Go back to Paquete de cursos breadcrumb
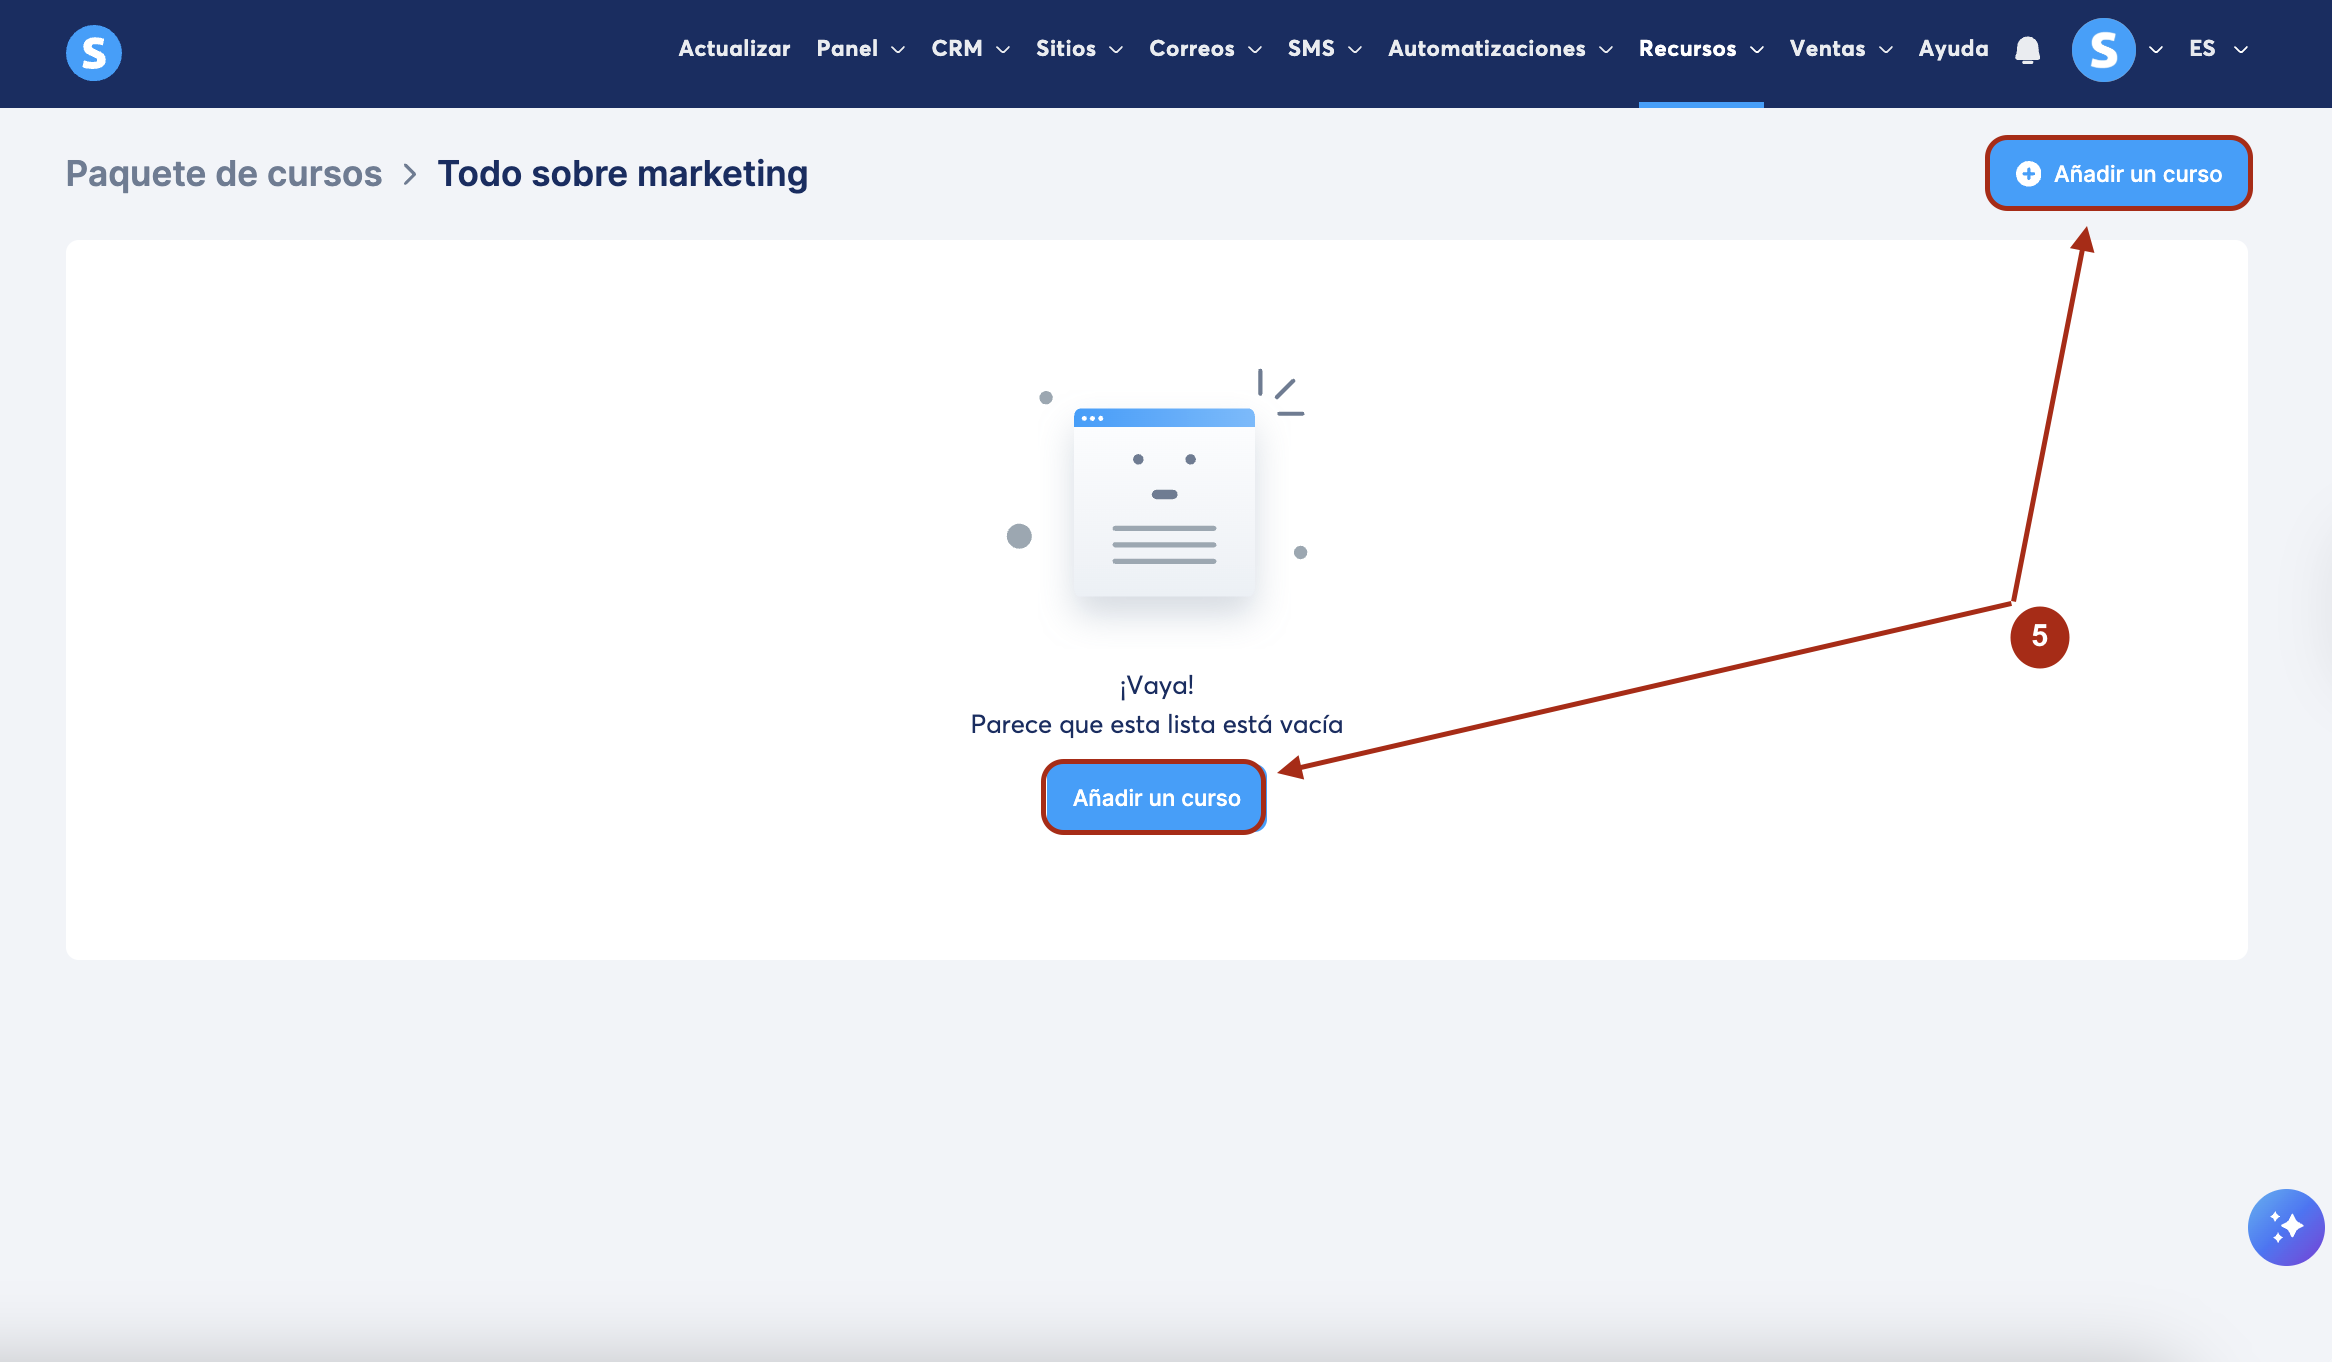This screenshot has height=1362, width=2332. click(x=224, y=174)
